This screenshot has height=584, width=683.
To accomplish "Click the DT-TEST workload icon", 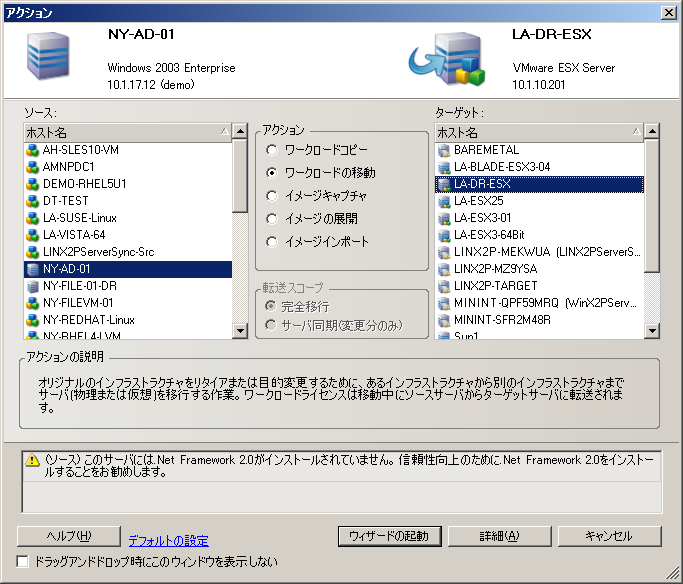I will 32,201.
